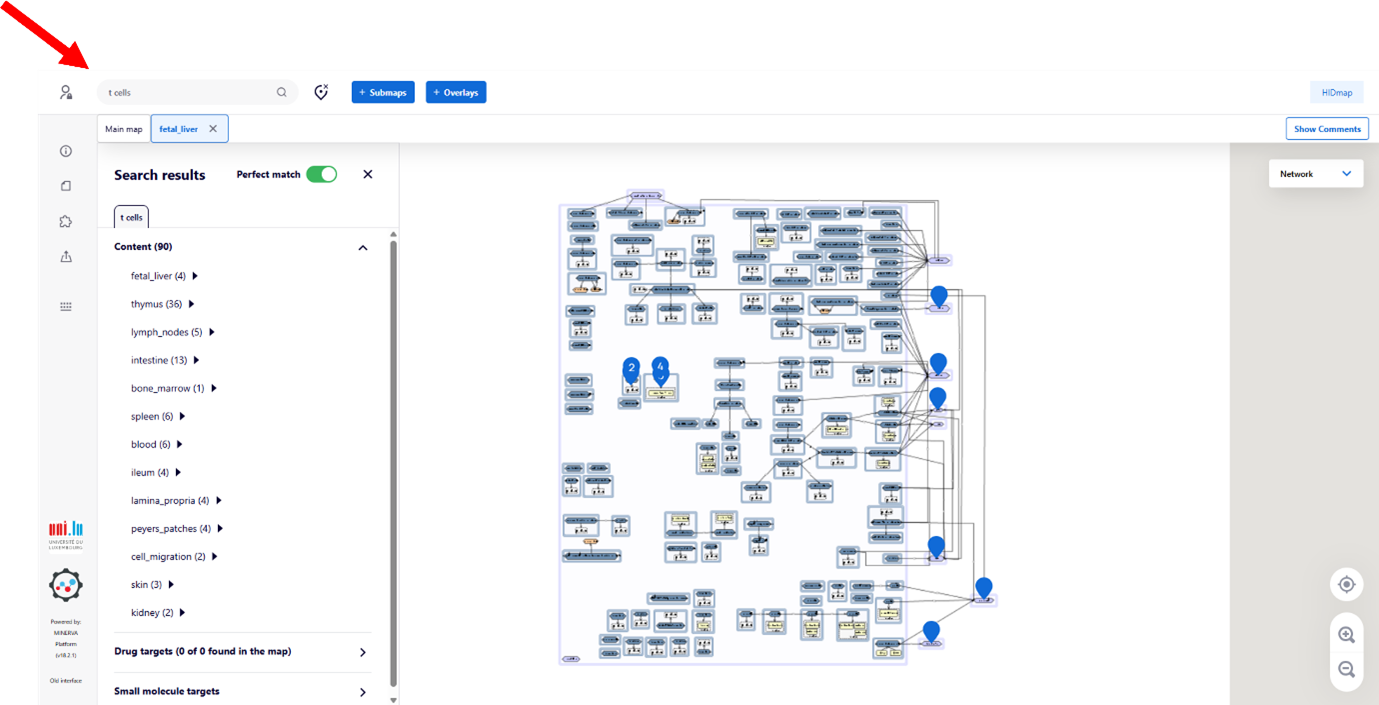The height and width of the screenshot is (705, 1379).
Task: Click the MINERVA Platform logo
Action: pos(66,585)
